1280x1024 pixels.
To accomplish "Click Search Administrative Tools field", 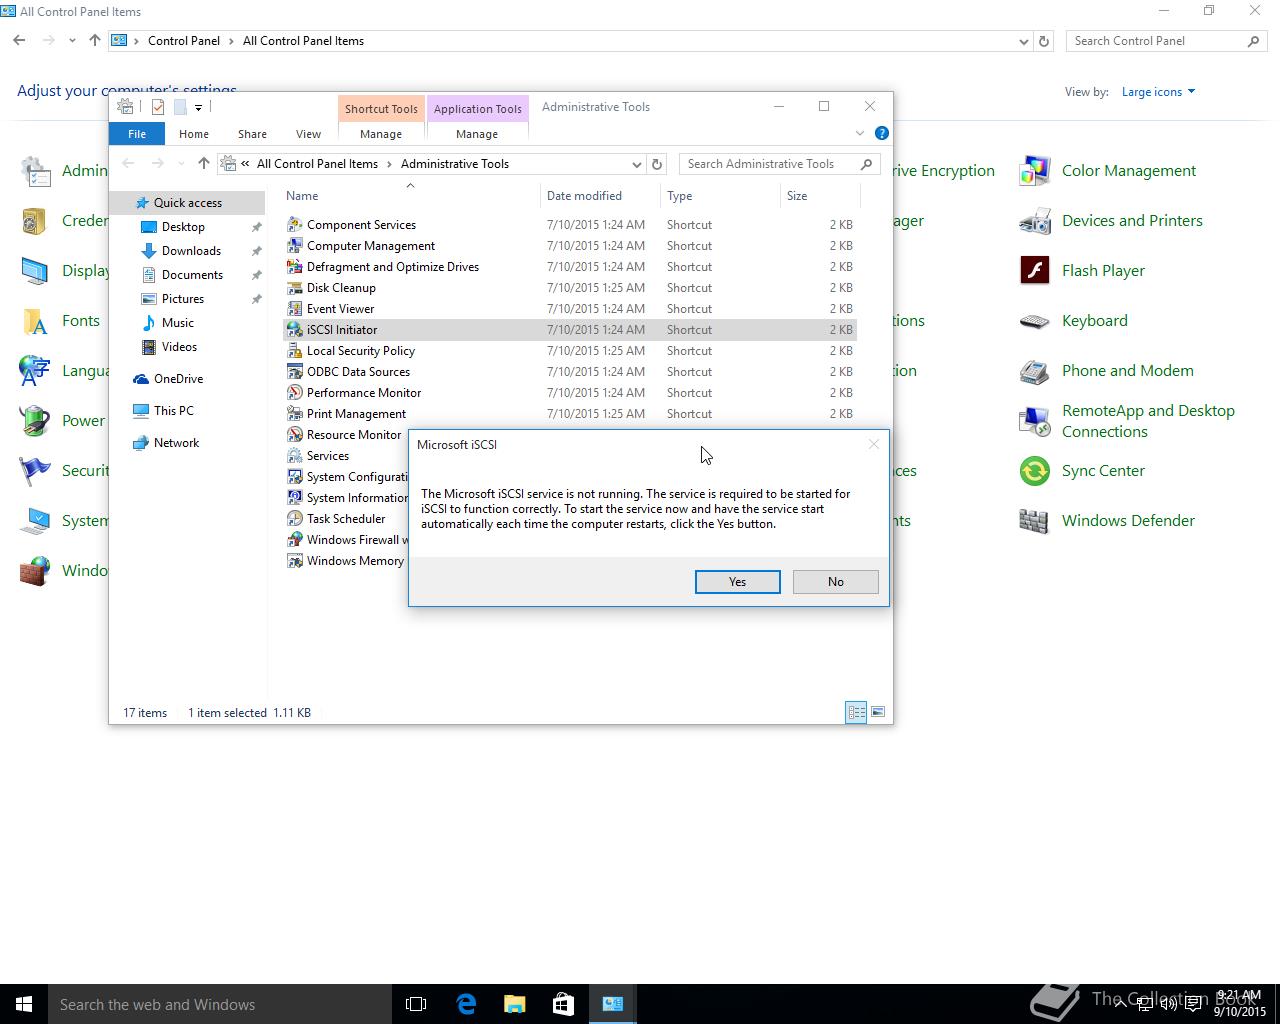I will pyautogui.click(x=780, y=164).
